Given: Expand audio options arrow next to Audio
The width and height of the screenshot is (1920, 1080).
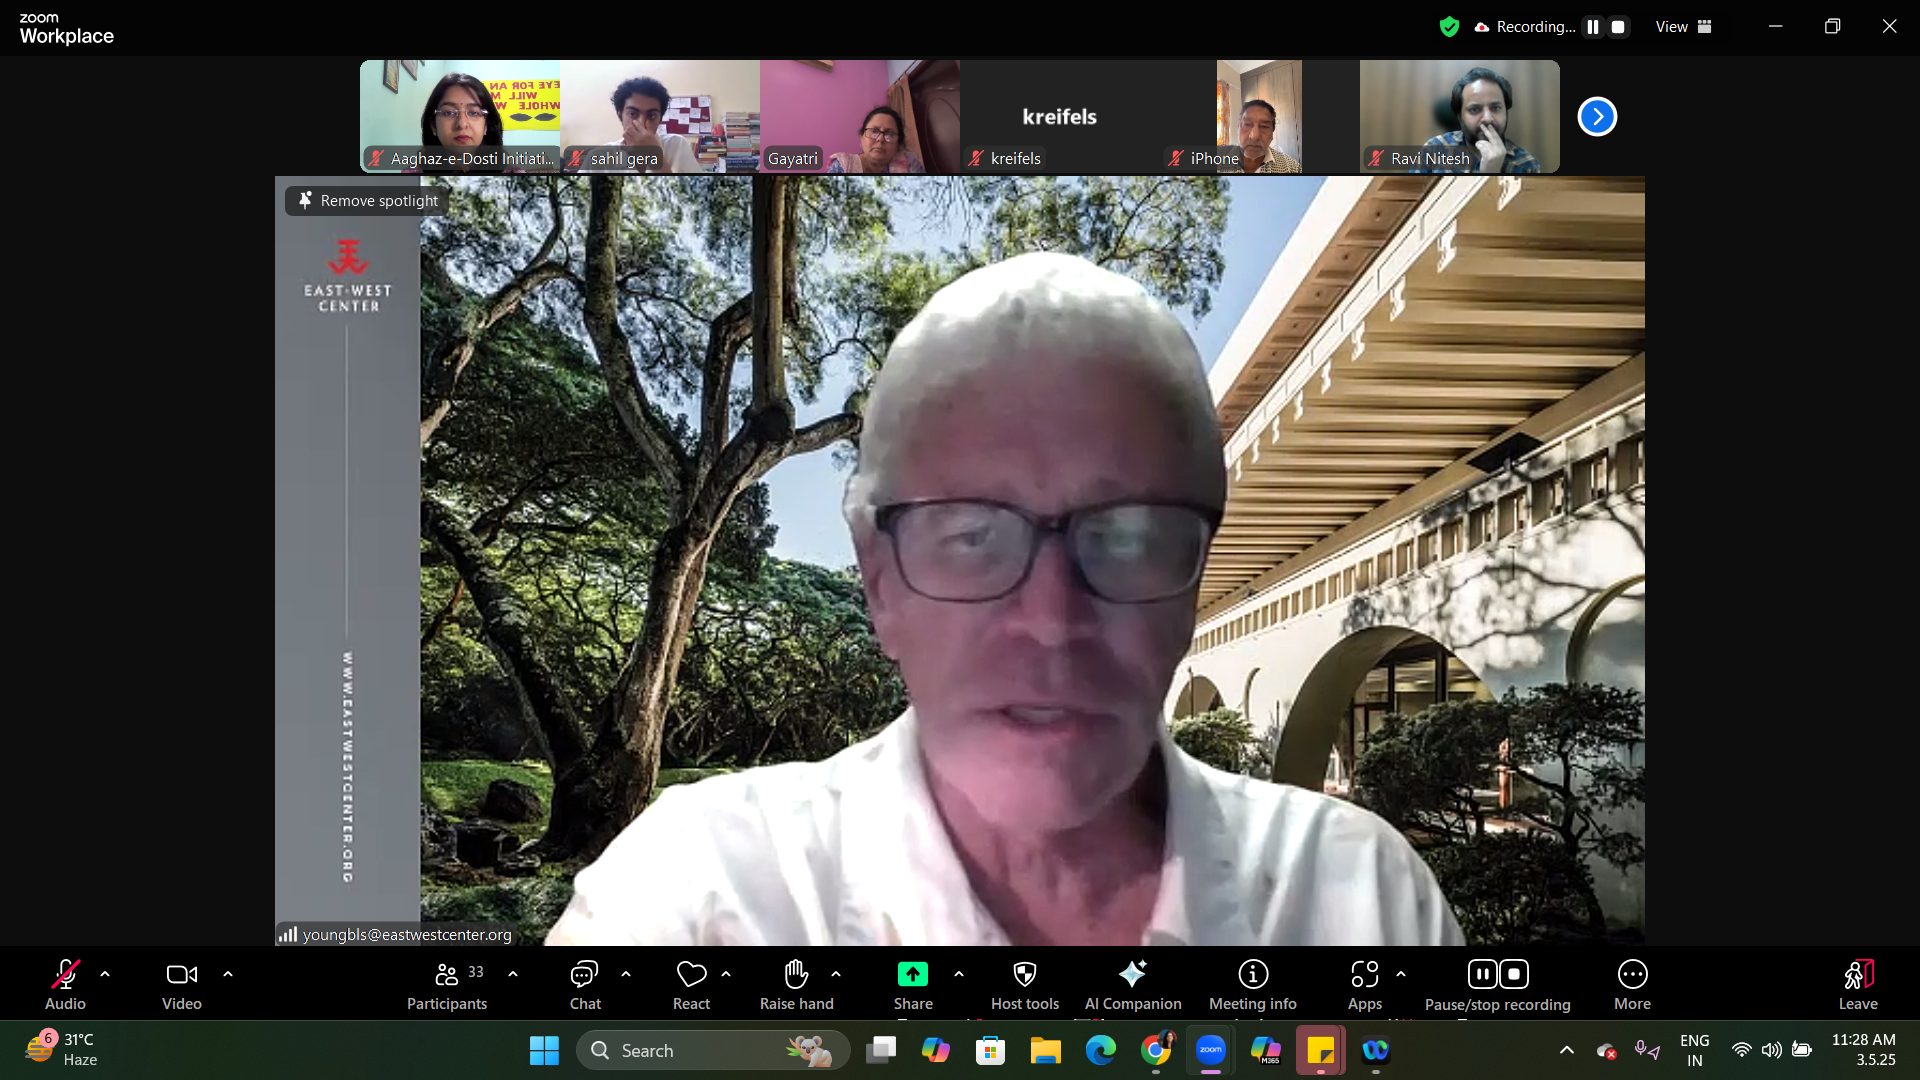Looking at the screenshot, I should 105,974.
